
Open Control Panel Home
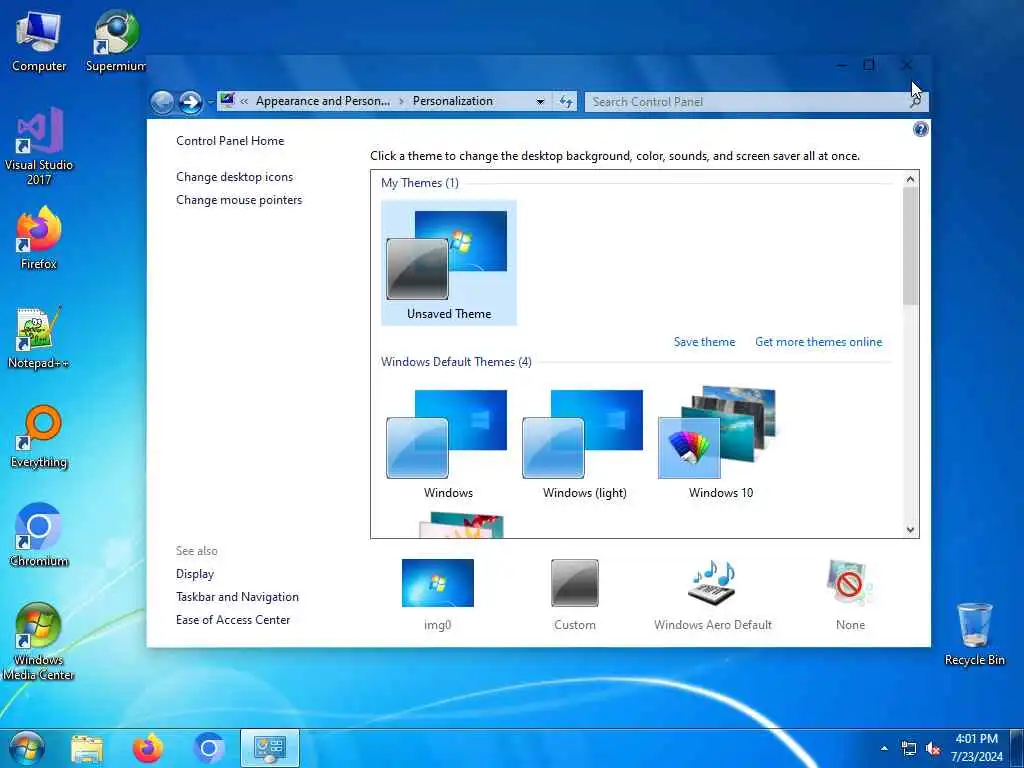(x=230, y=140)
